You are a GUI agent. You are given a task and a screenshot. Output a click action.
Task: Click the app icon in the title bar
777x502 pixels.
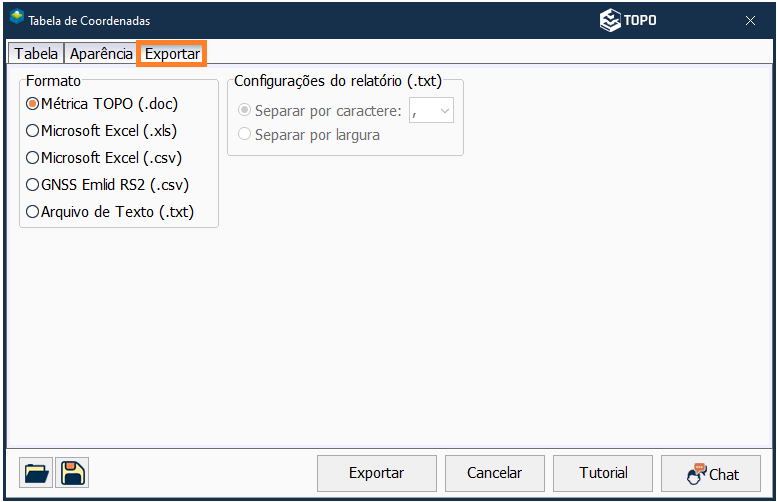pos(16,19)
